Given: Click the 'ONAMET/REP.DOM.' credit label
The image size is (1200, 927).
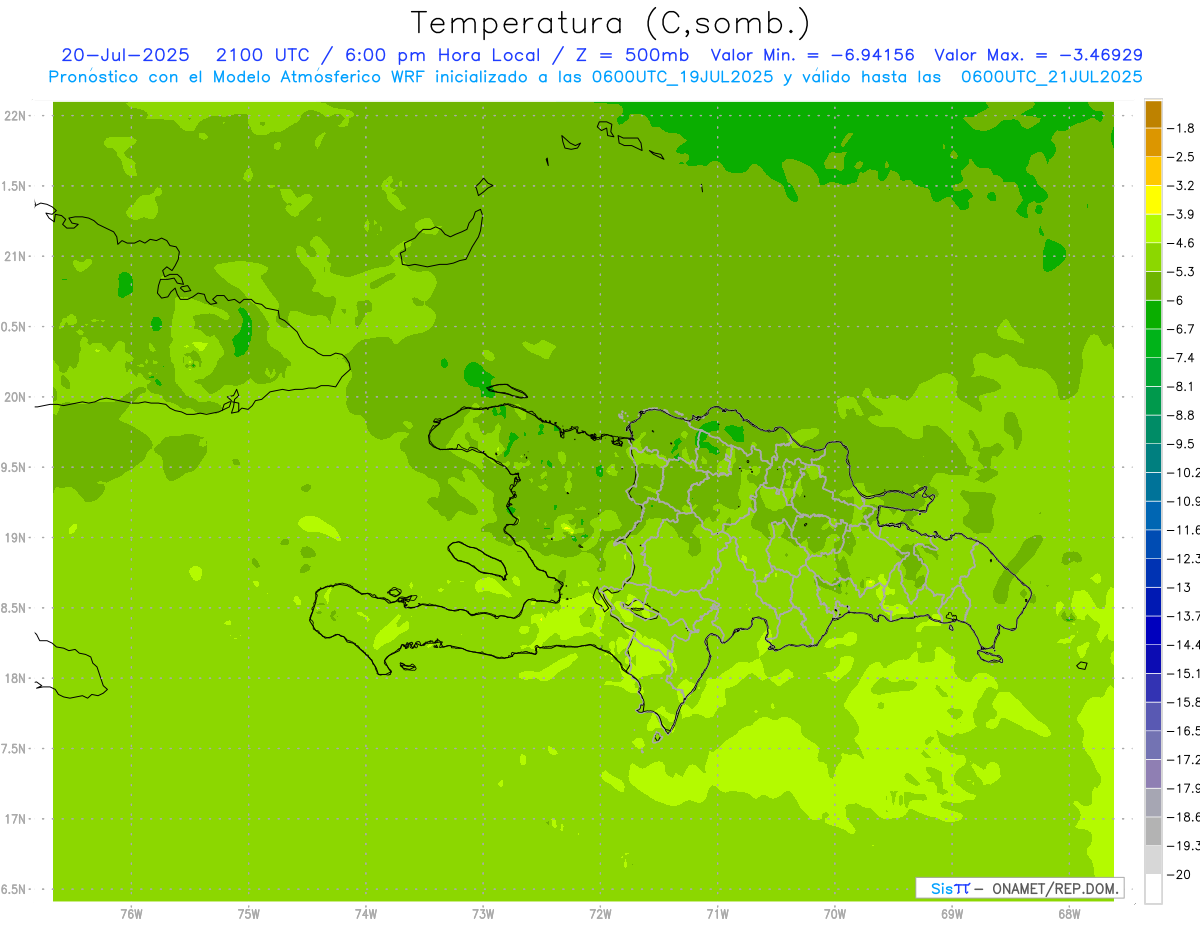Looking at the screenshot, I should 1055,888.
